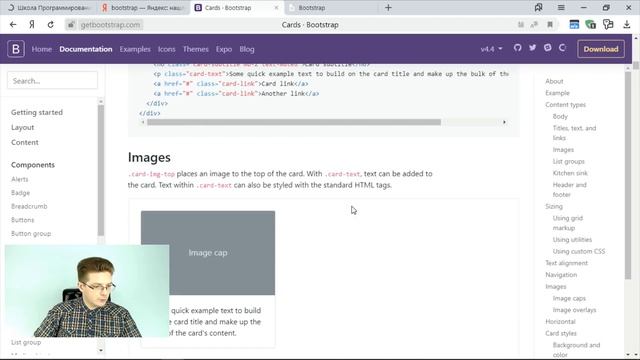Collapse Components section in sidebar

[x=33, y=165]
